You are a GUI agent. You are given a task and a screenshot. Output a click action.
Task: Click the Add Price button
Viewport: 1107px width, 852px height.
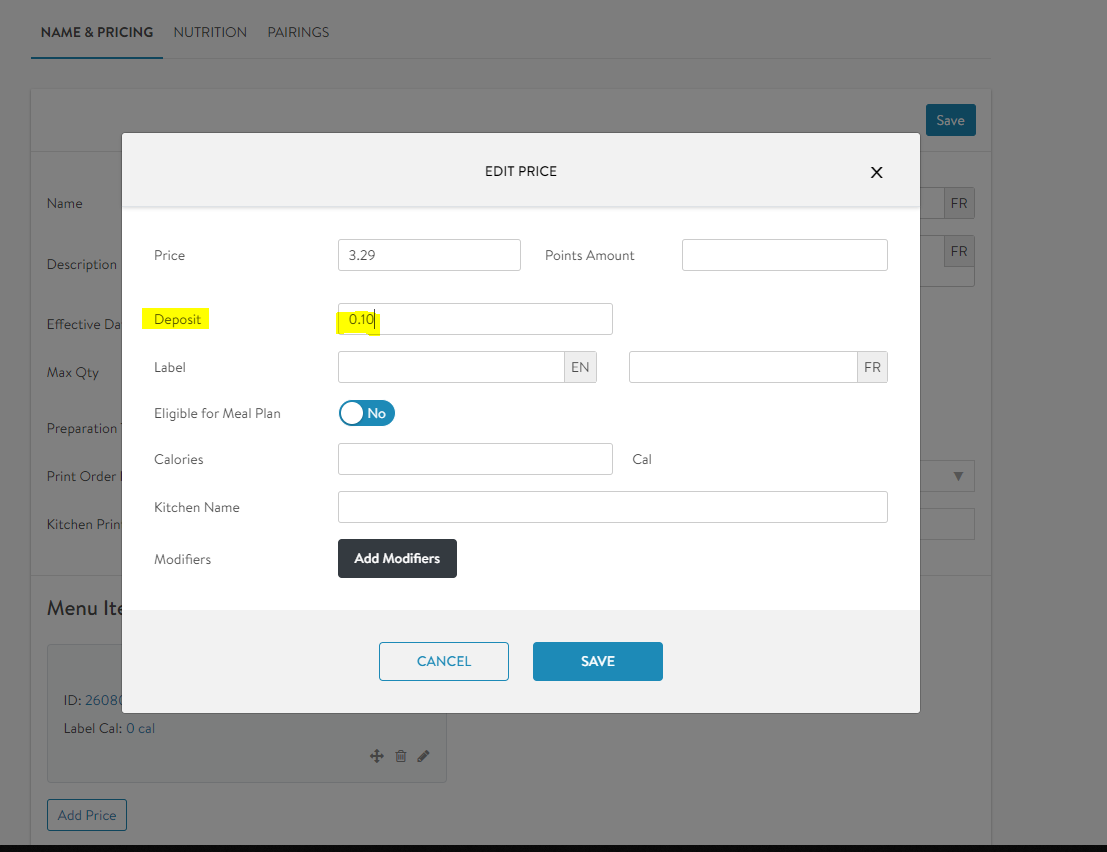87,815
